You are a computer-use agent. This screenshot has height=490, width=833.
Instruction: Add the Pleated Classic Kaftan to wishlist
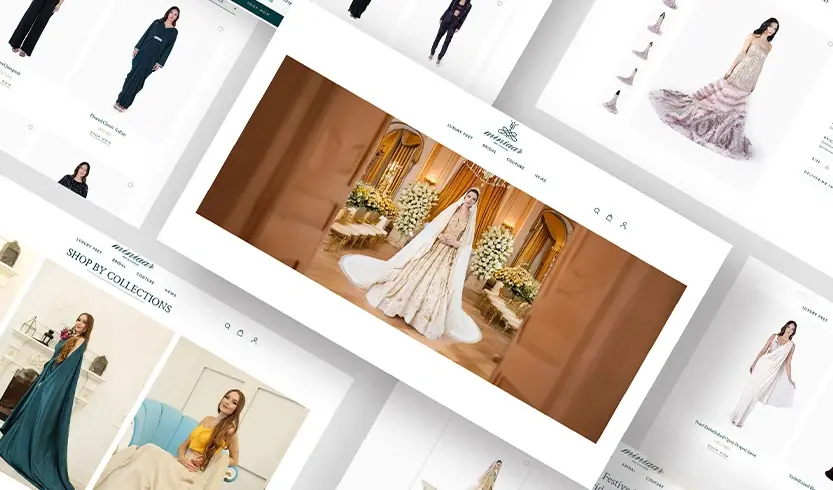(x=220, y=29)
